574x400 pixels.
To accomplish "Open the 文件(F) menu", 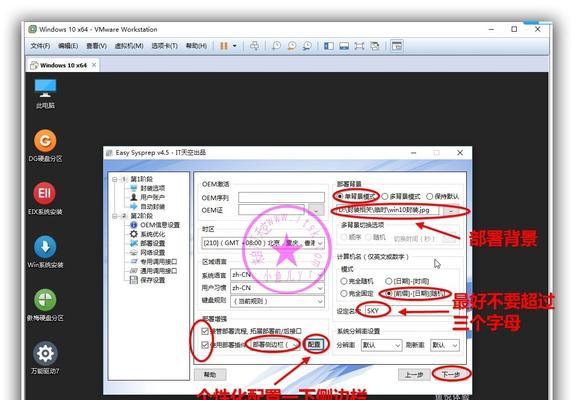I will 40,46.
